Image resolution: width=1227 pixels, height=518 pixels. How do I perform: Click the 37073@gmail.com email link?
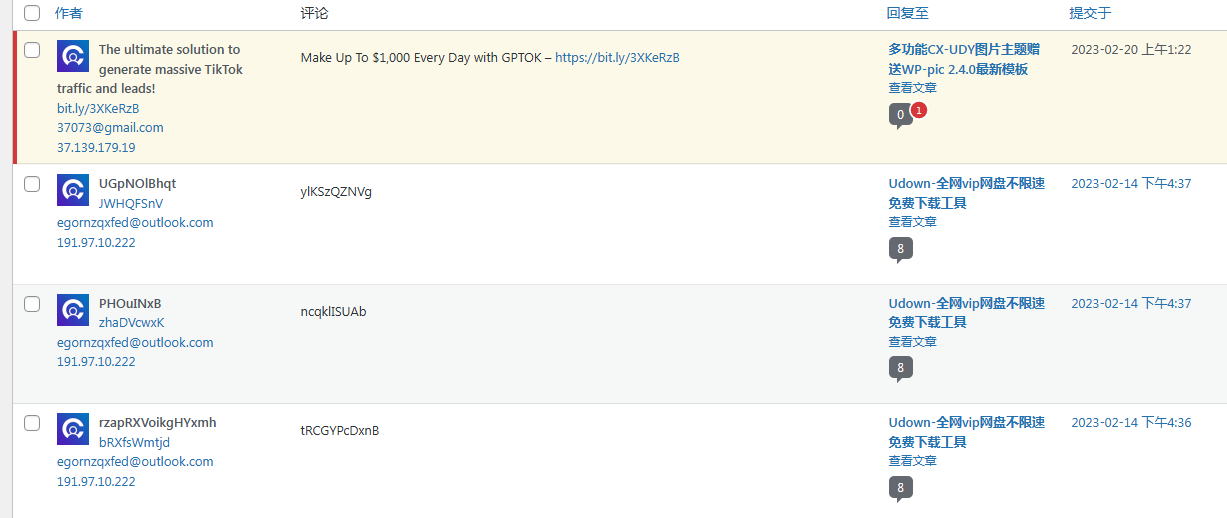tap(110, 128)
